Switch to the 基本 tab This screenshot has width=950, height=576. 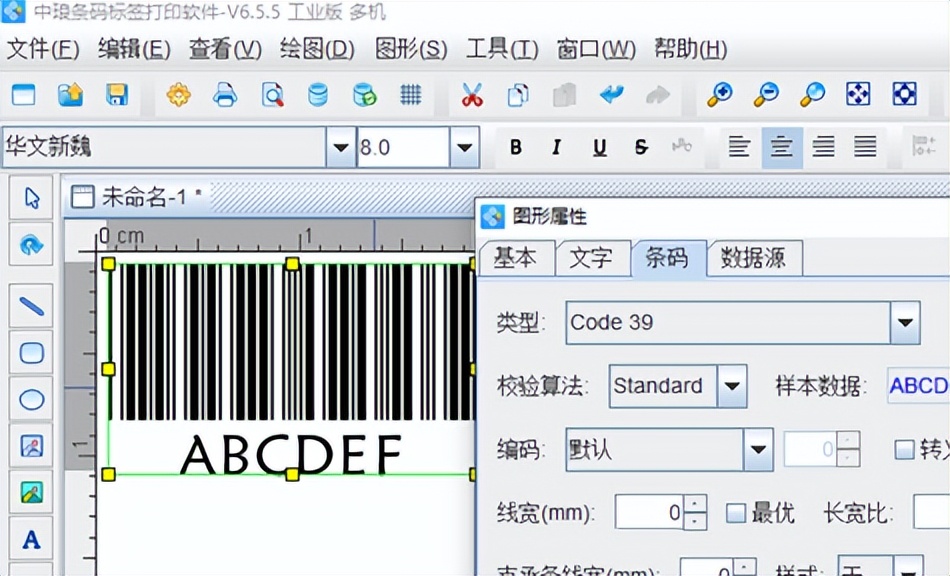tap(516, 258)
